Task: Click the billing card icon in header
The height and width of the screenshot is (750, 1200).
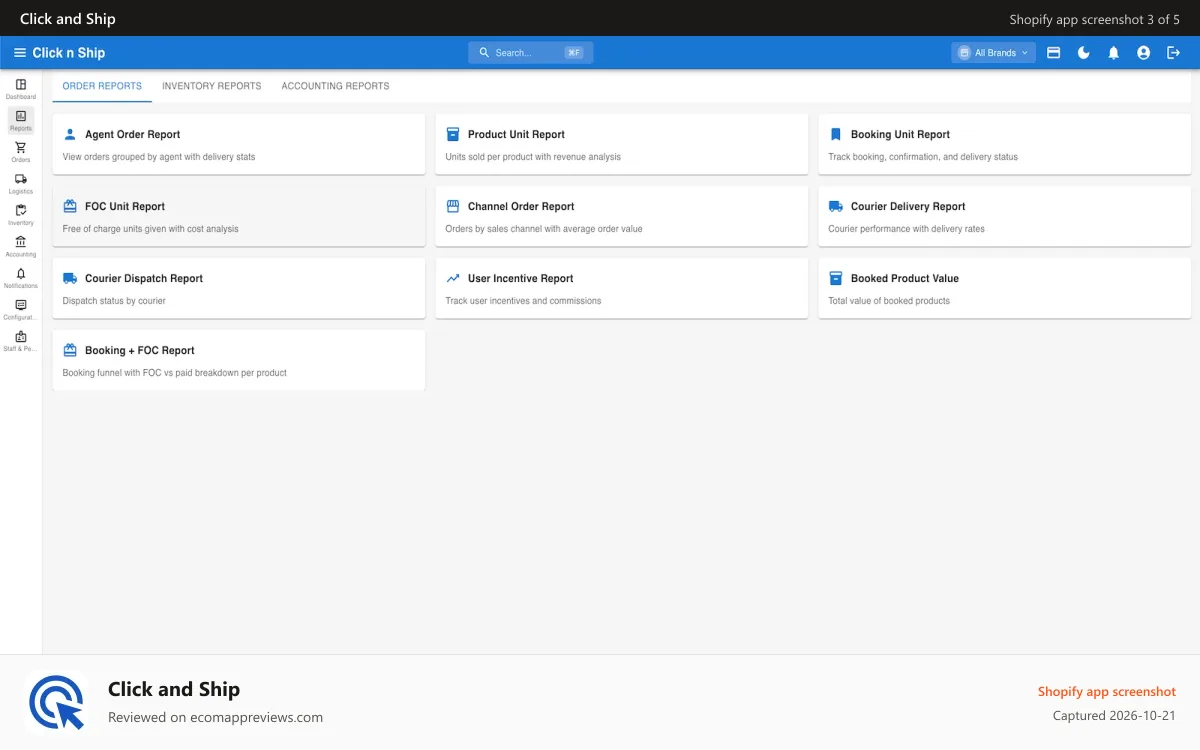Action: [x=1054, y=53]
